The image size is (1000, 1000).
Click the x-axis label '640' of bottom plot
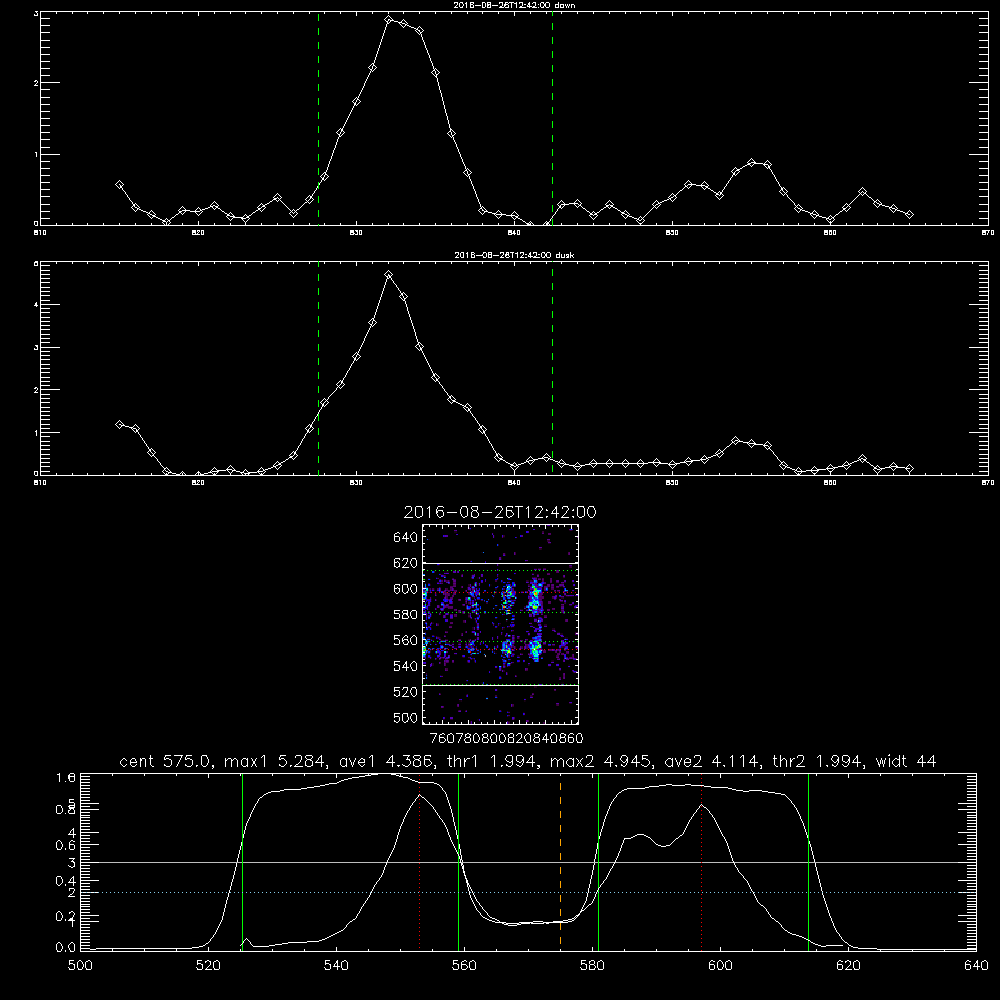pyautogui.click(x=976, y=966)
